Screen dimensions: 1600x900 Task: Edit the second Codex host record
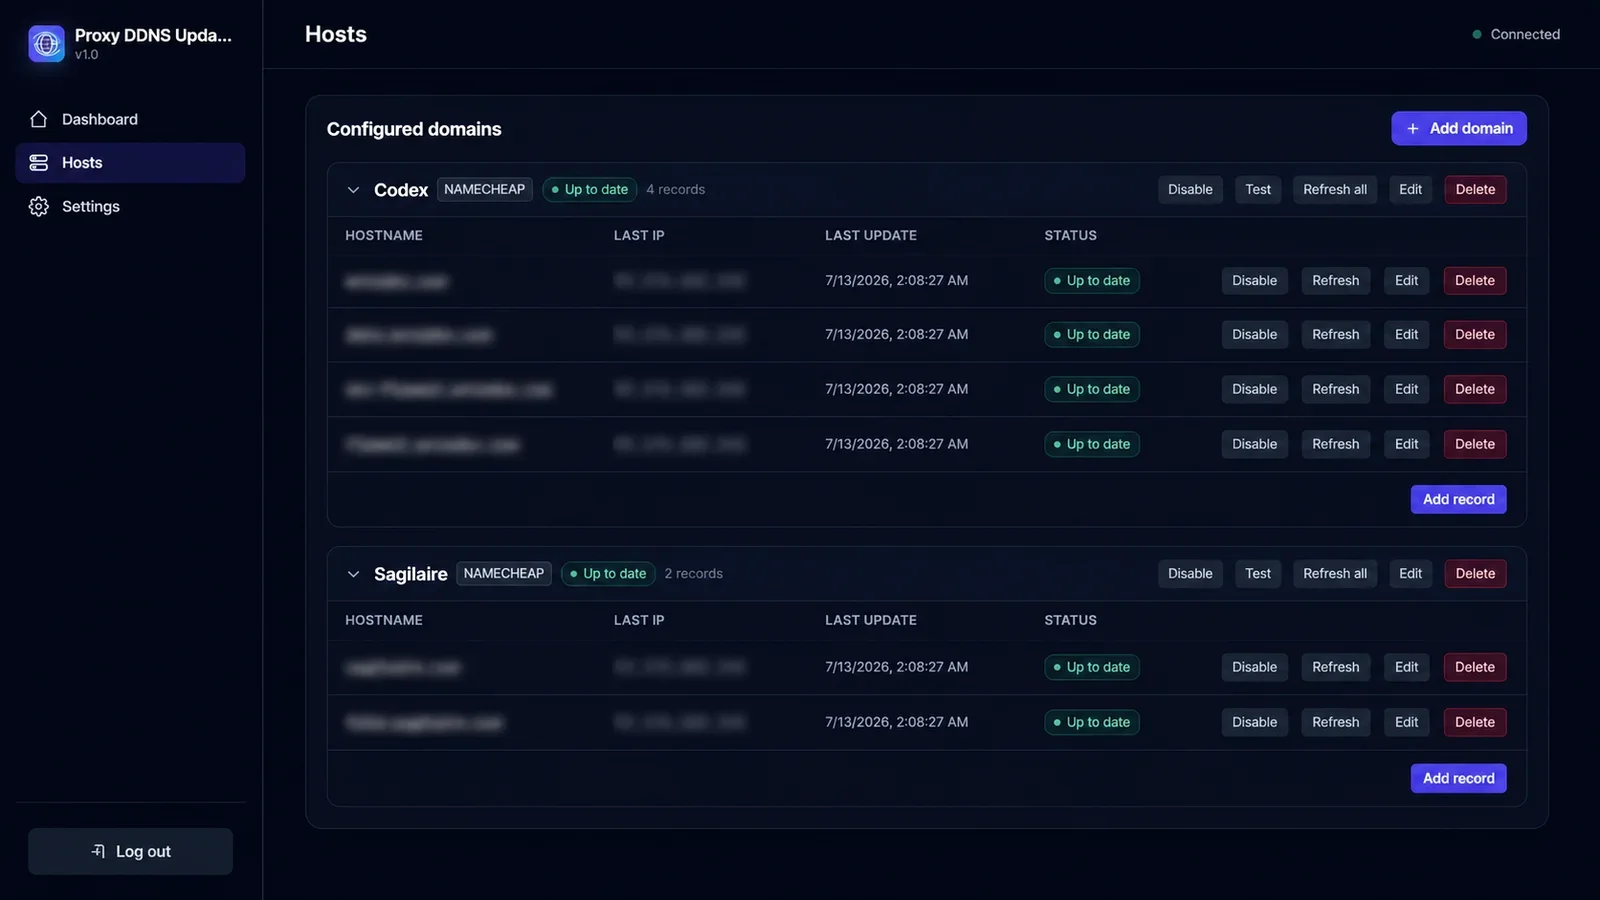point(1406,335)
